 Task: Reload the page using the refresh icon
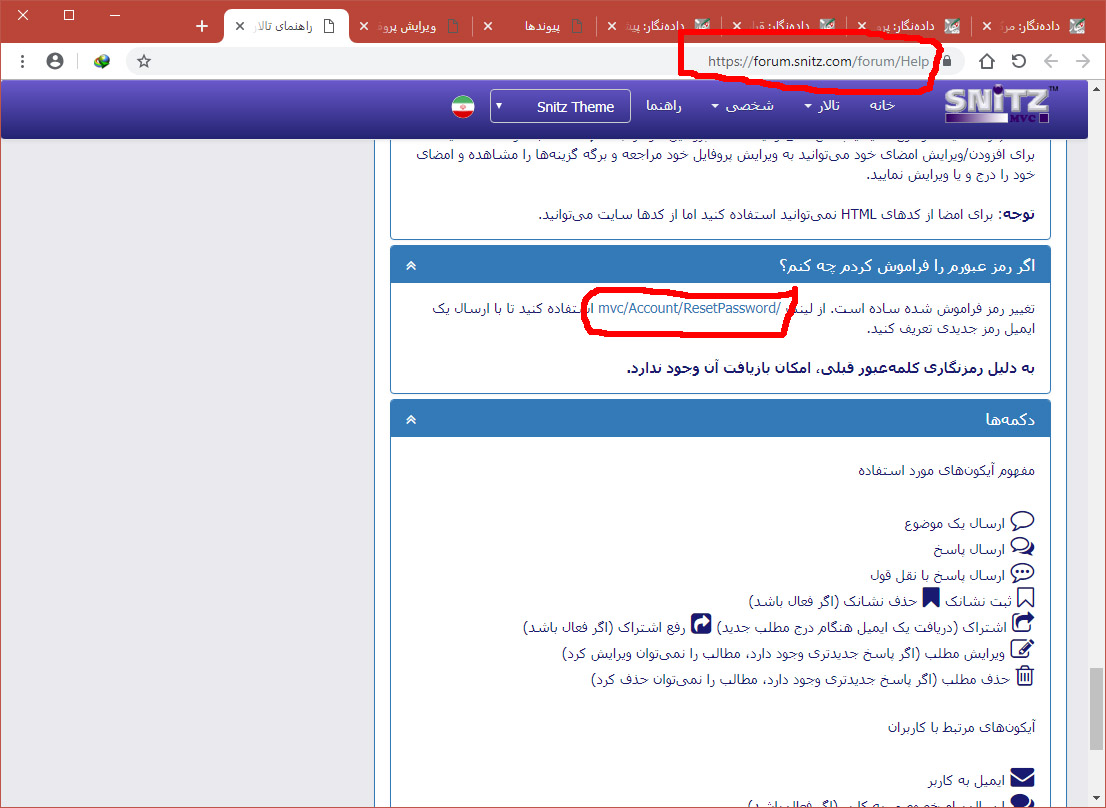pyautogui.click(x=1018, y=61)
